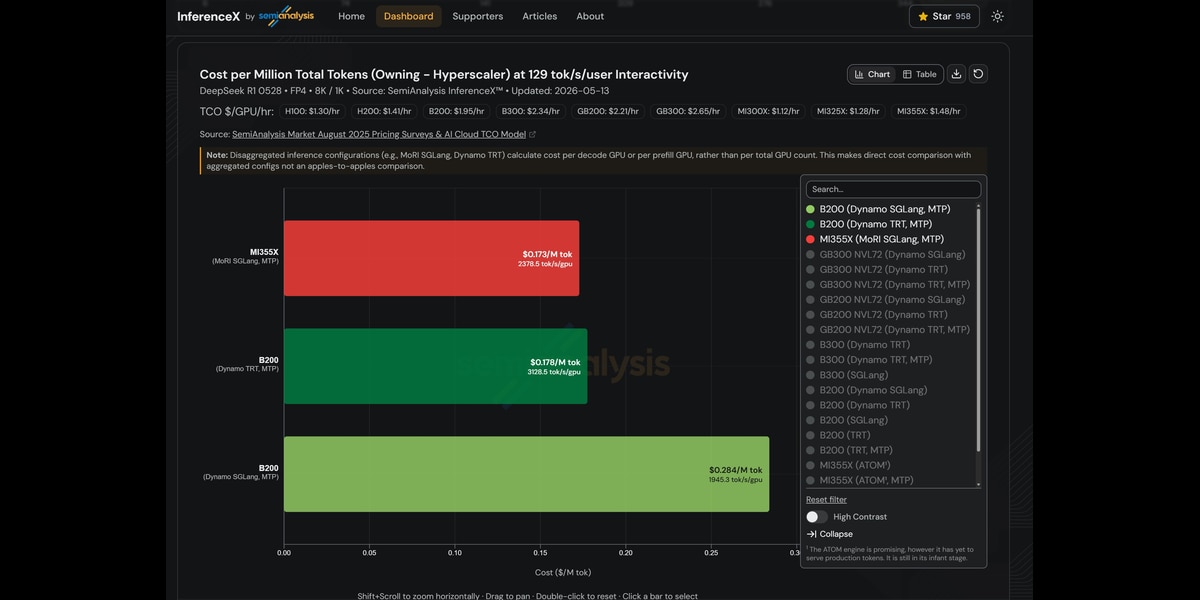The width and height of the screenshot is (1200, 600).
Task: Click the $0.173/M tok bar label
Action: click(x=547, y=254)
